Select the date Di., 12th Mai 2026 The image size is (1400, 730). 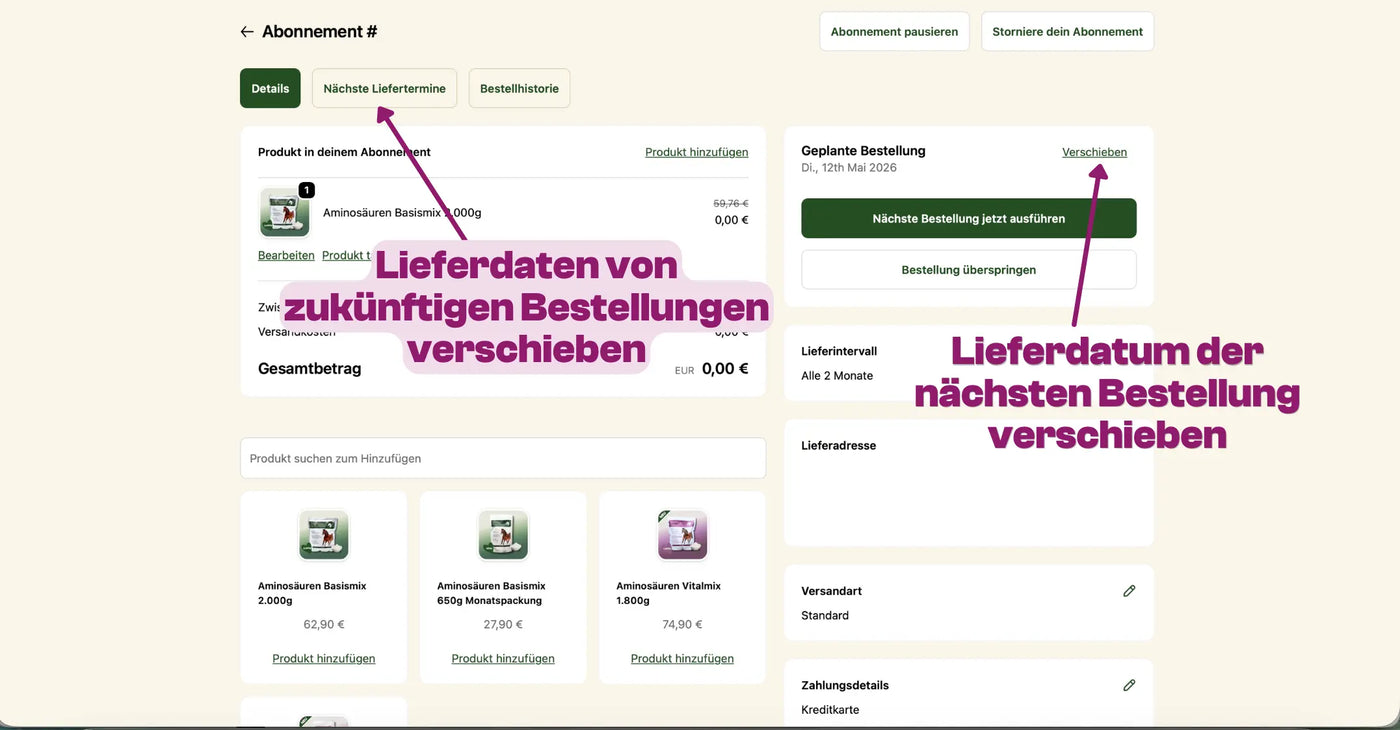click(849, 168)
